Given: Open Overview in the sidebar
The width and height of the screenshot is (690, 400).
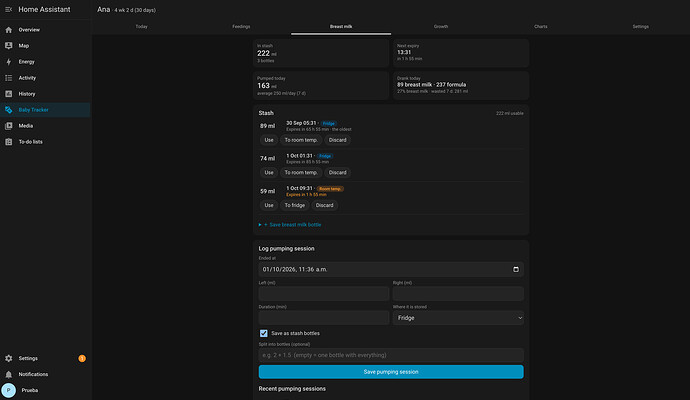Looking at the screenshot, I should 45,30.
